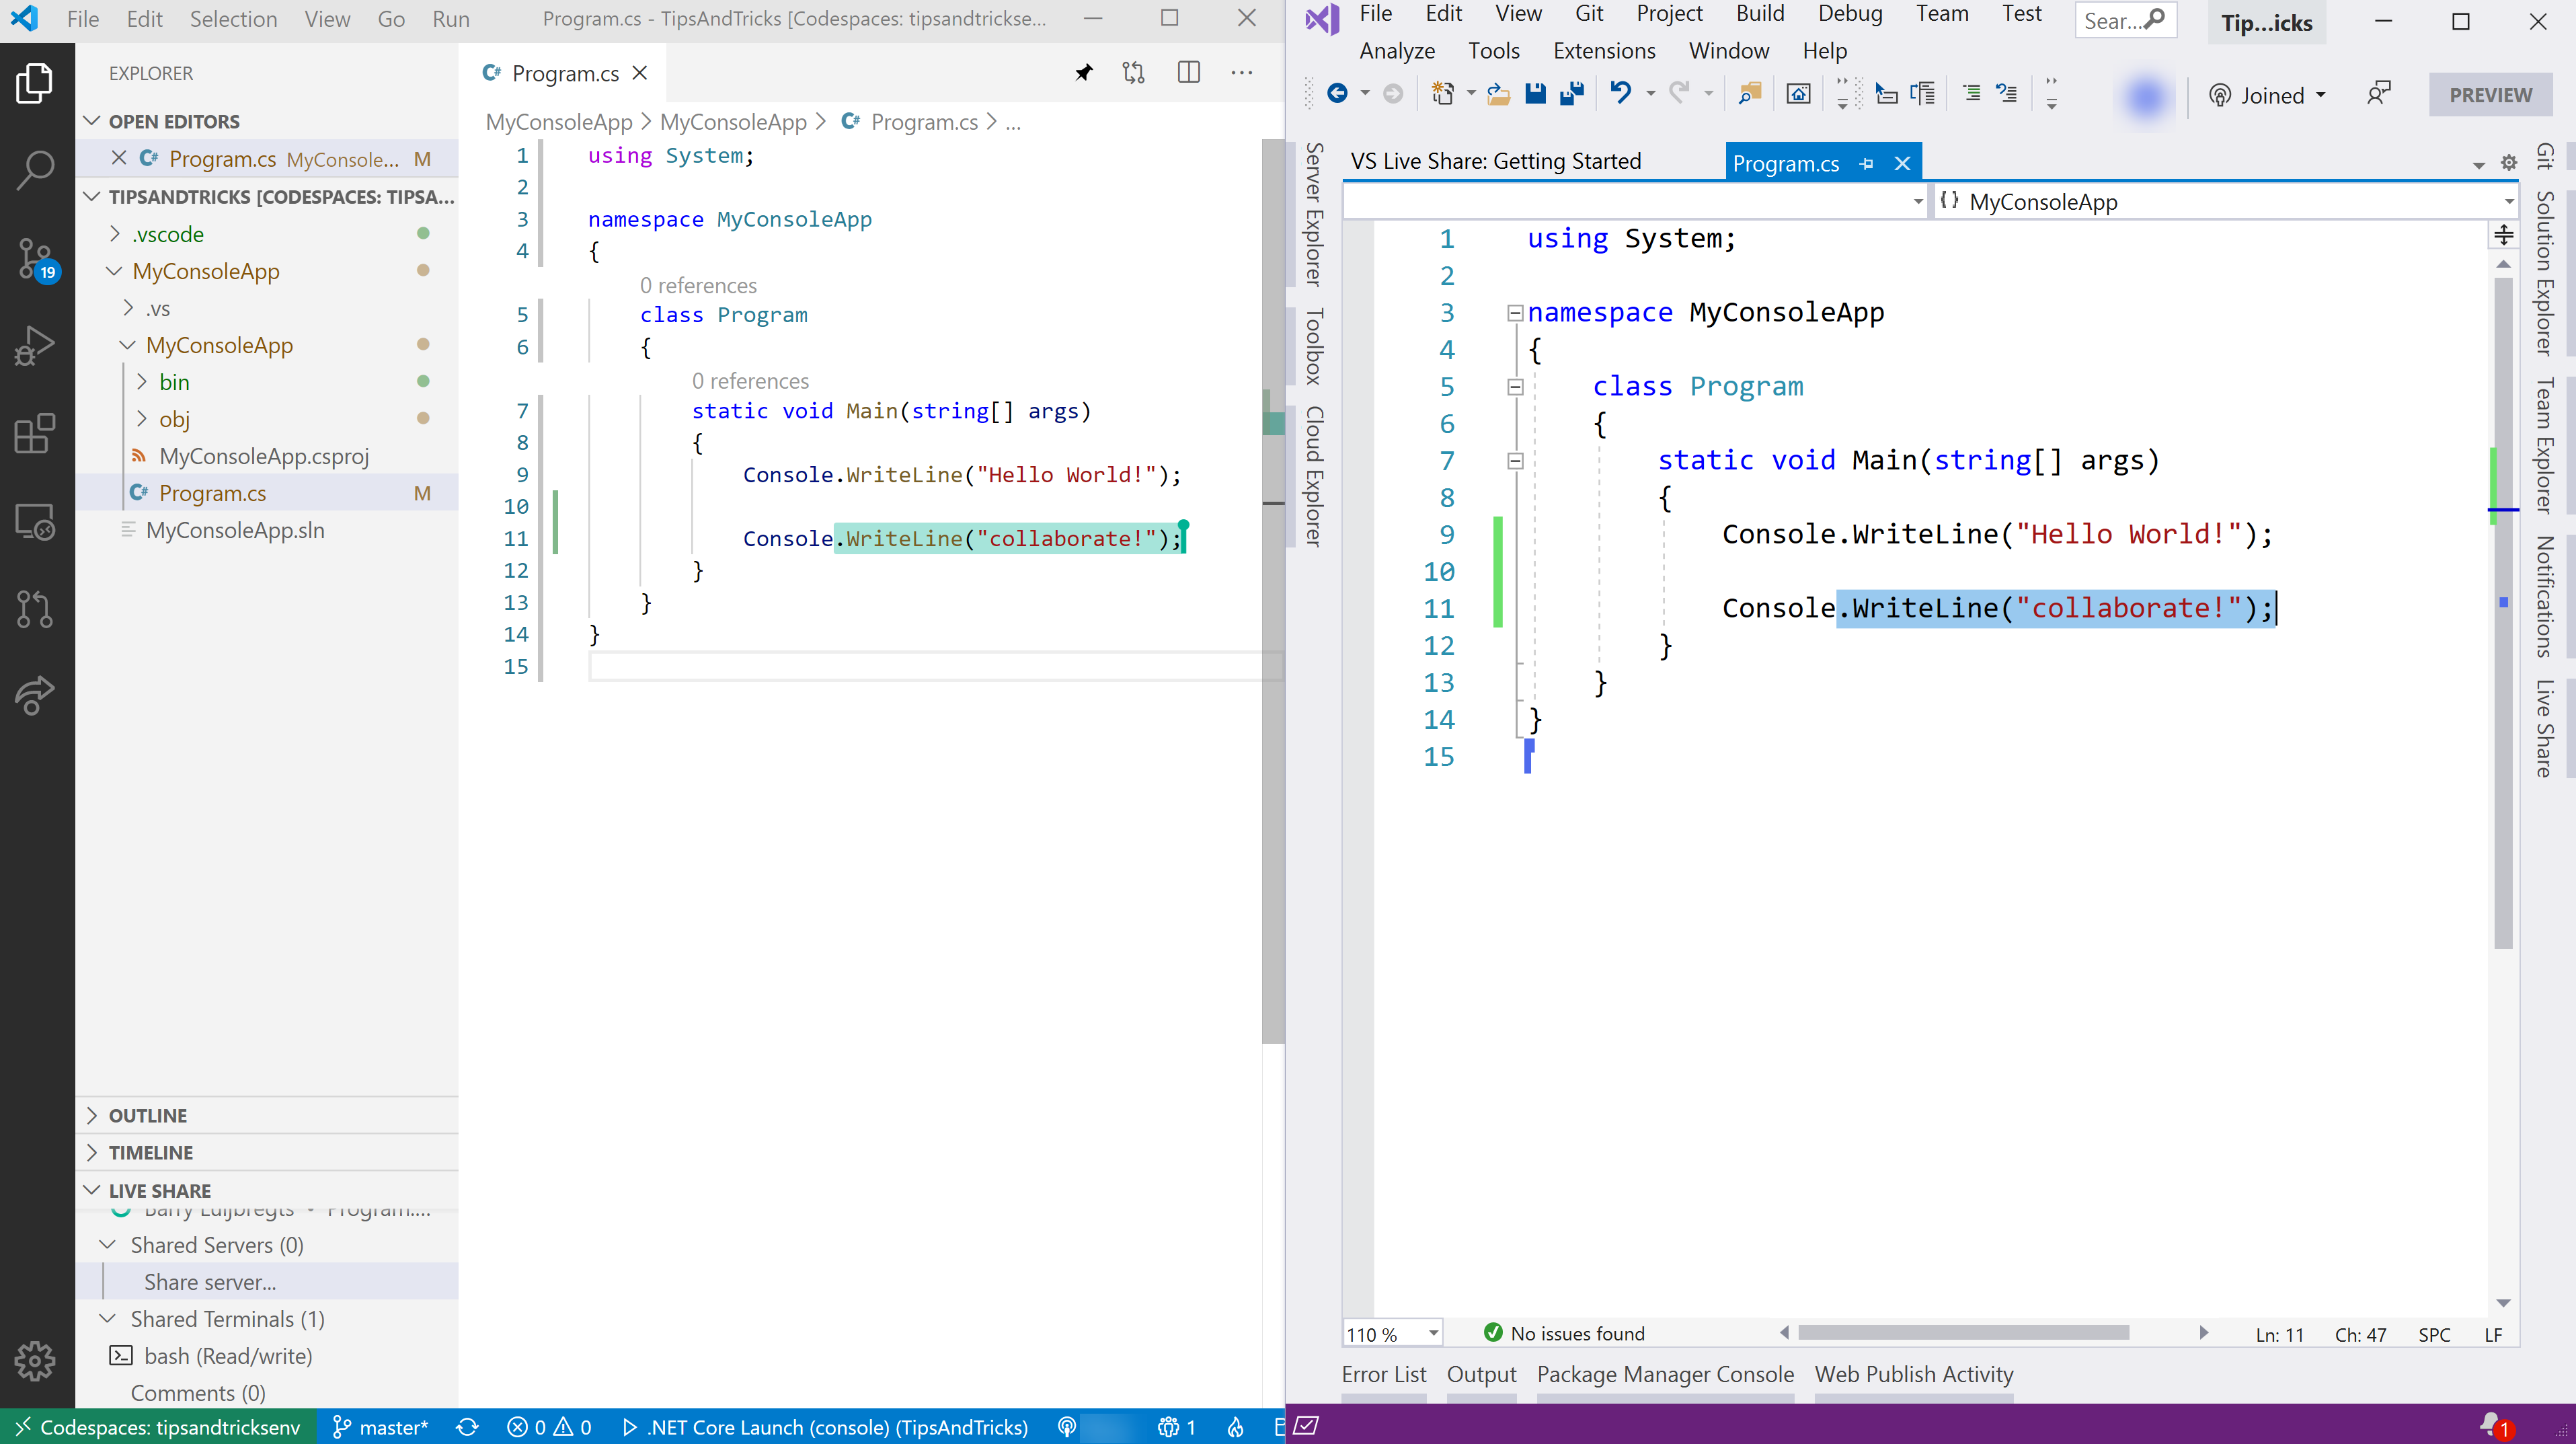Open the Package Manager Console tab
The width and height of the screenshot is (2576, 1444).
(1665, 1375)
